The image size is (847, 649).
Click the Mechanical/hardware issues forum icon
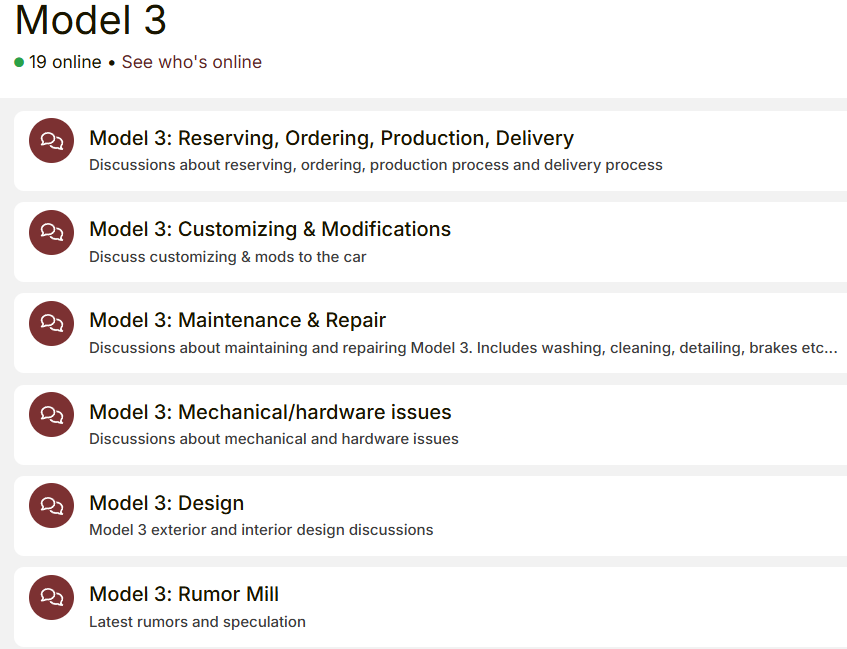coord(51,415)
